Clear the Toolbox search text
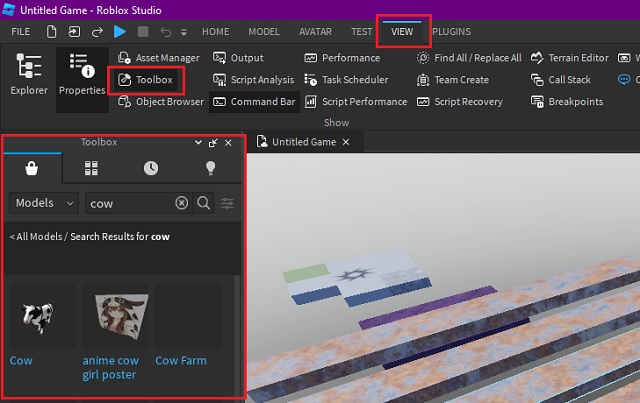The width and height of the screenshot is (640, 403). click(x=182, y=203)
